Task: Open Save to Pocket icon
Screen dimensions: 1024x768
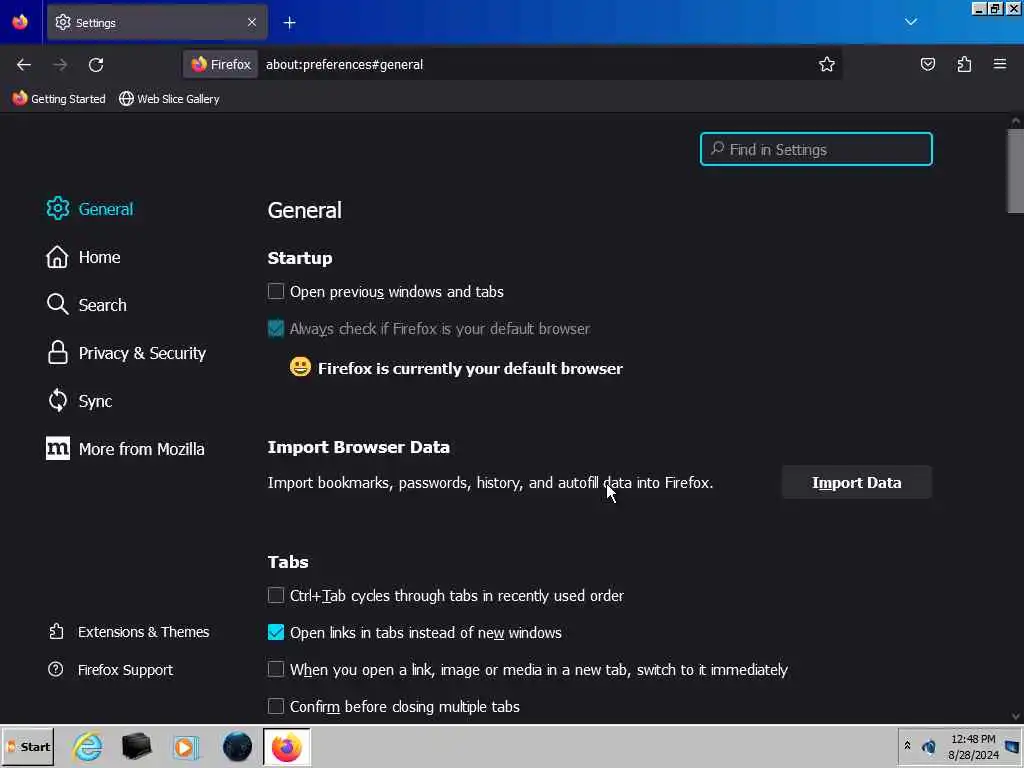Action: pyautogui.click(x=927, y=64)
